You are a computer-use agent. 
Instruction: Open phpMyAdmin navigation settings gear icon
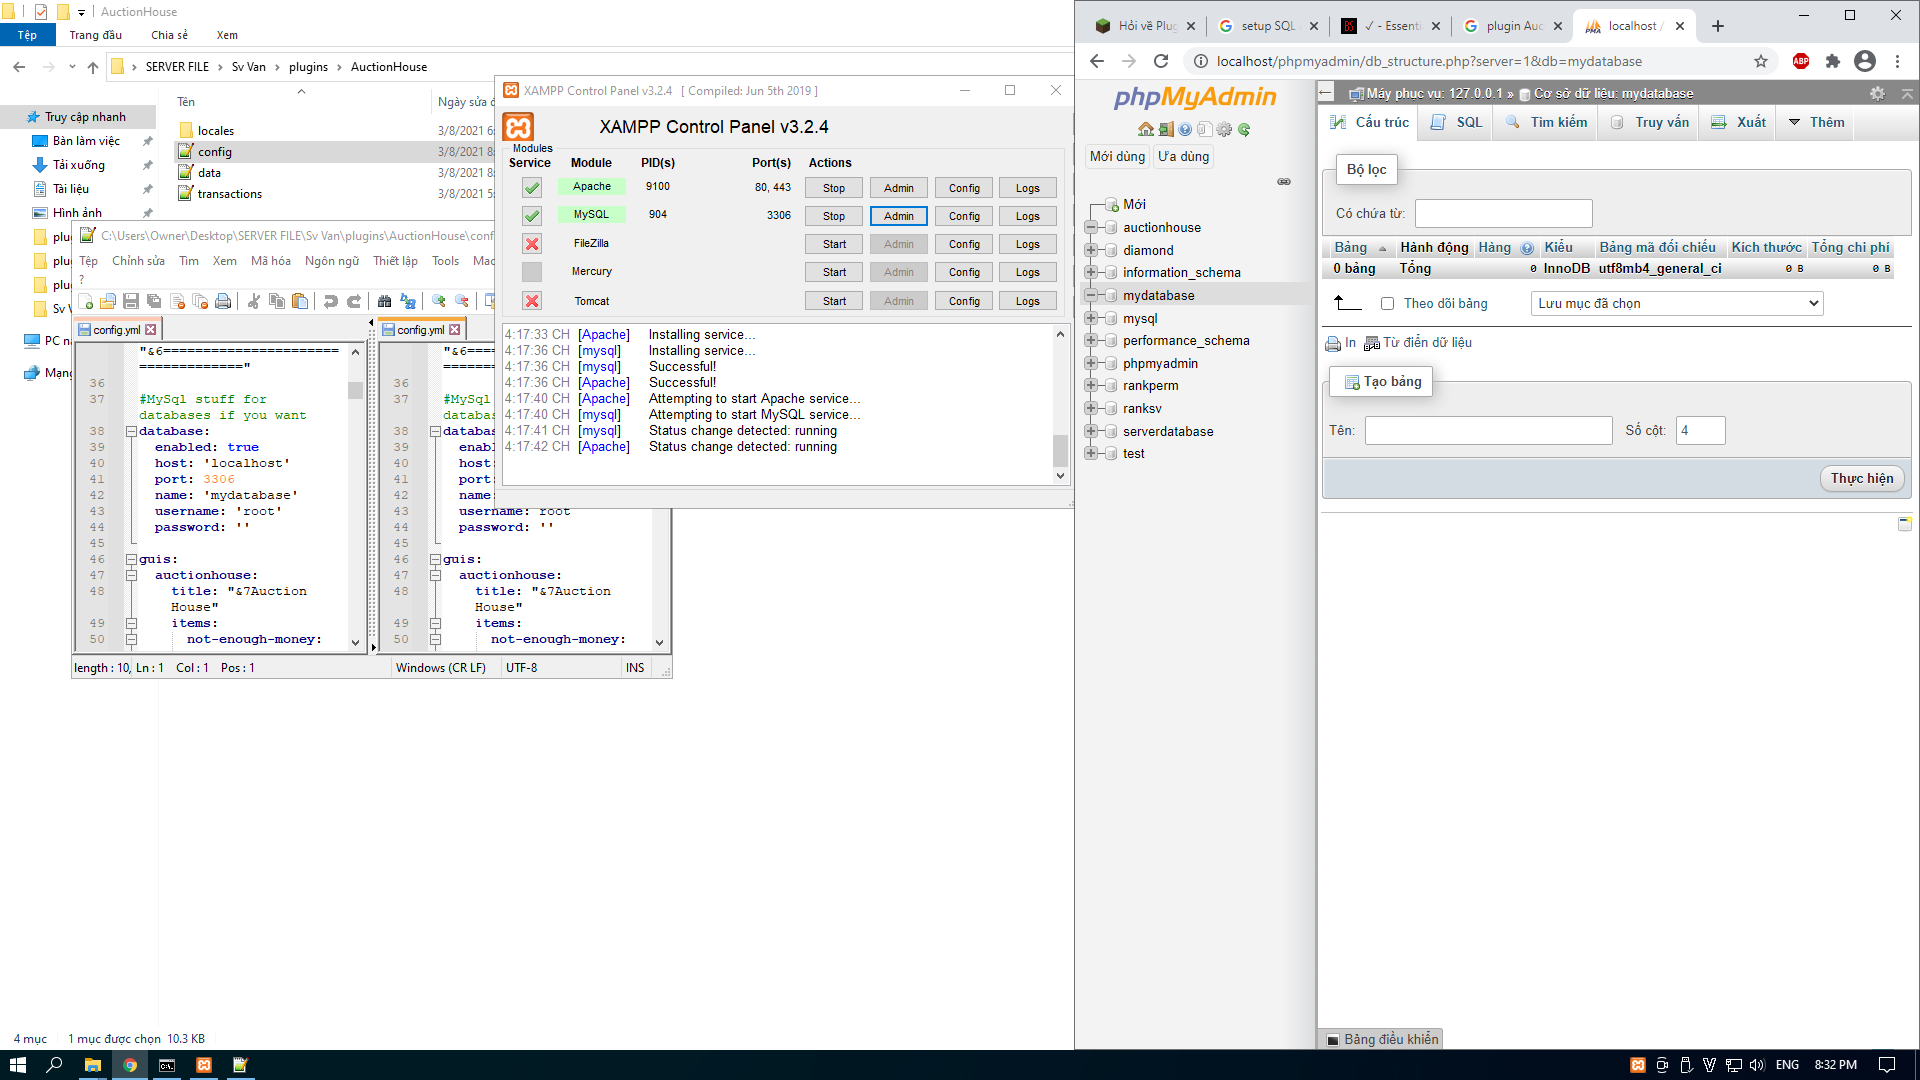tap(1224, 129)
